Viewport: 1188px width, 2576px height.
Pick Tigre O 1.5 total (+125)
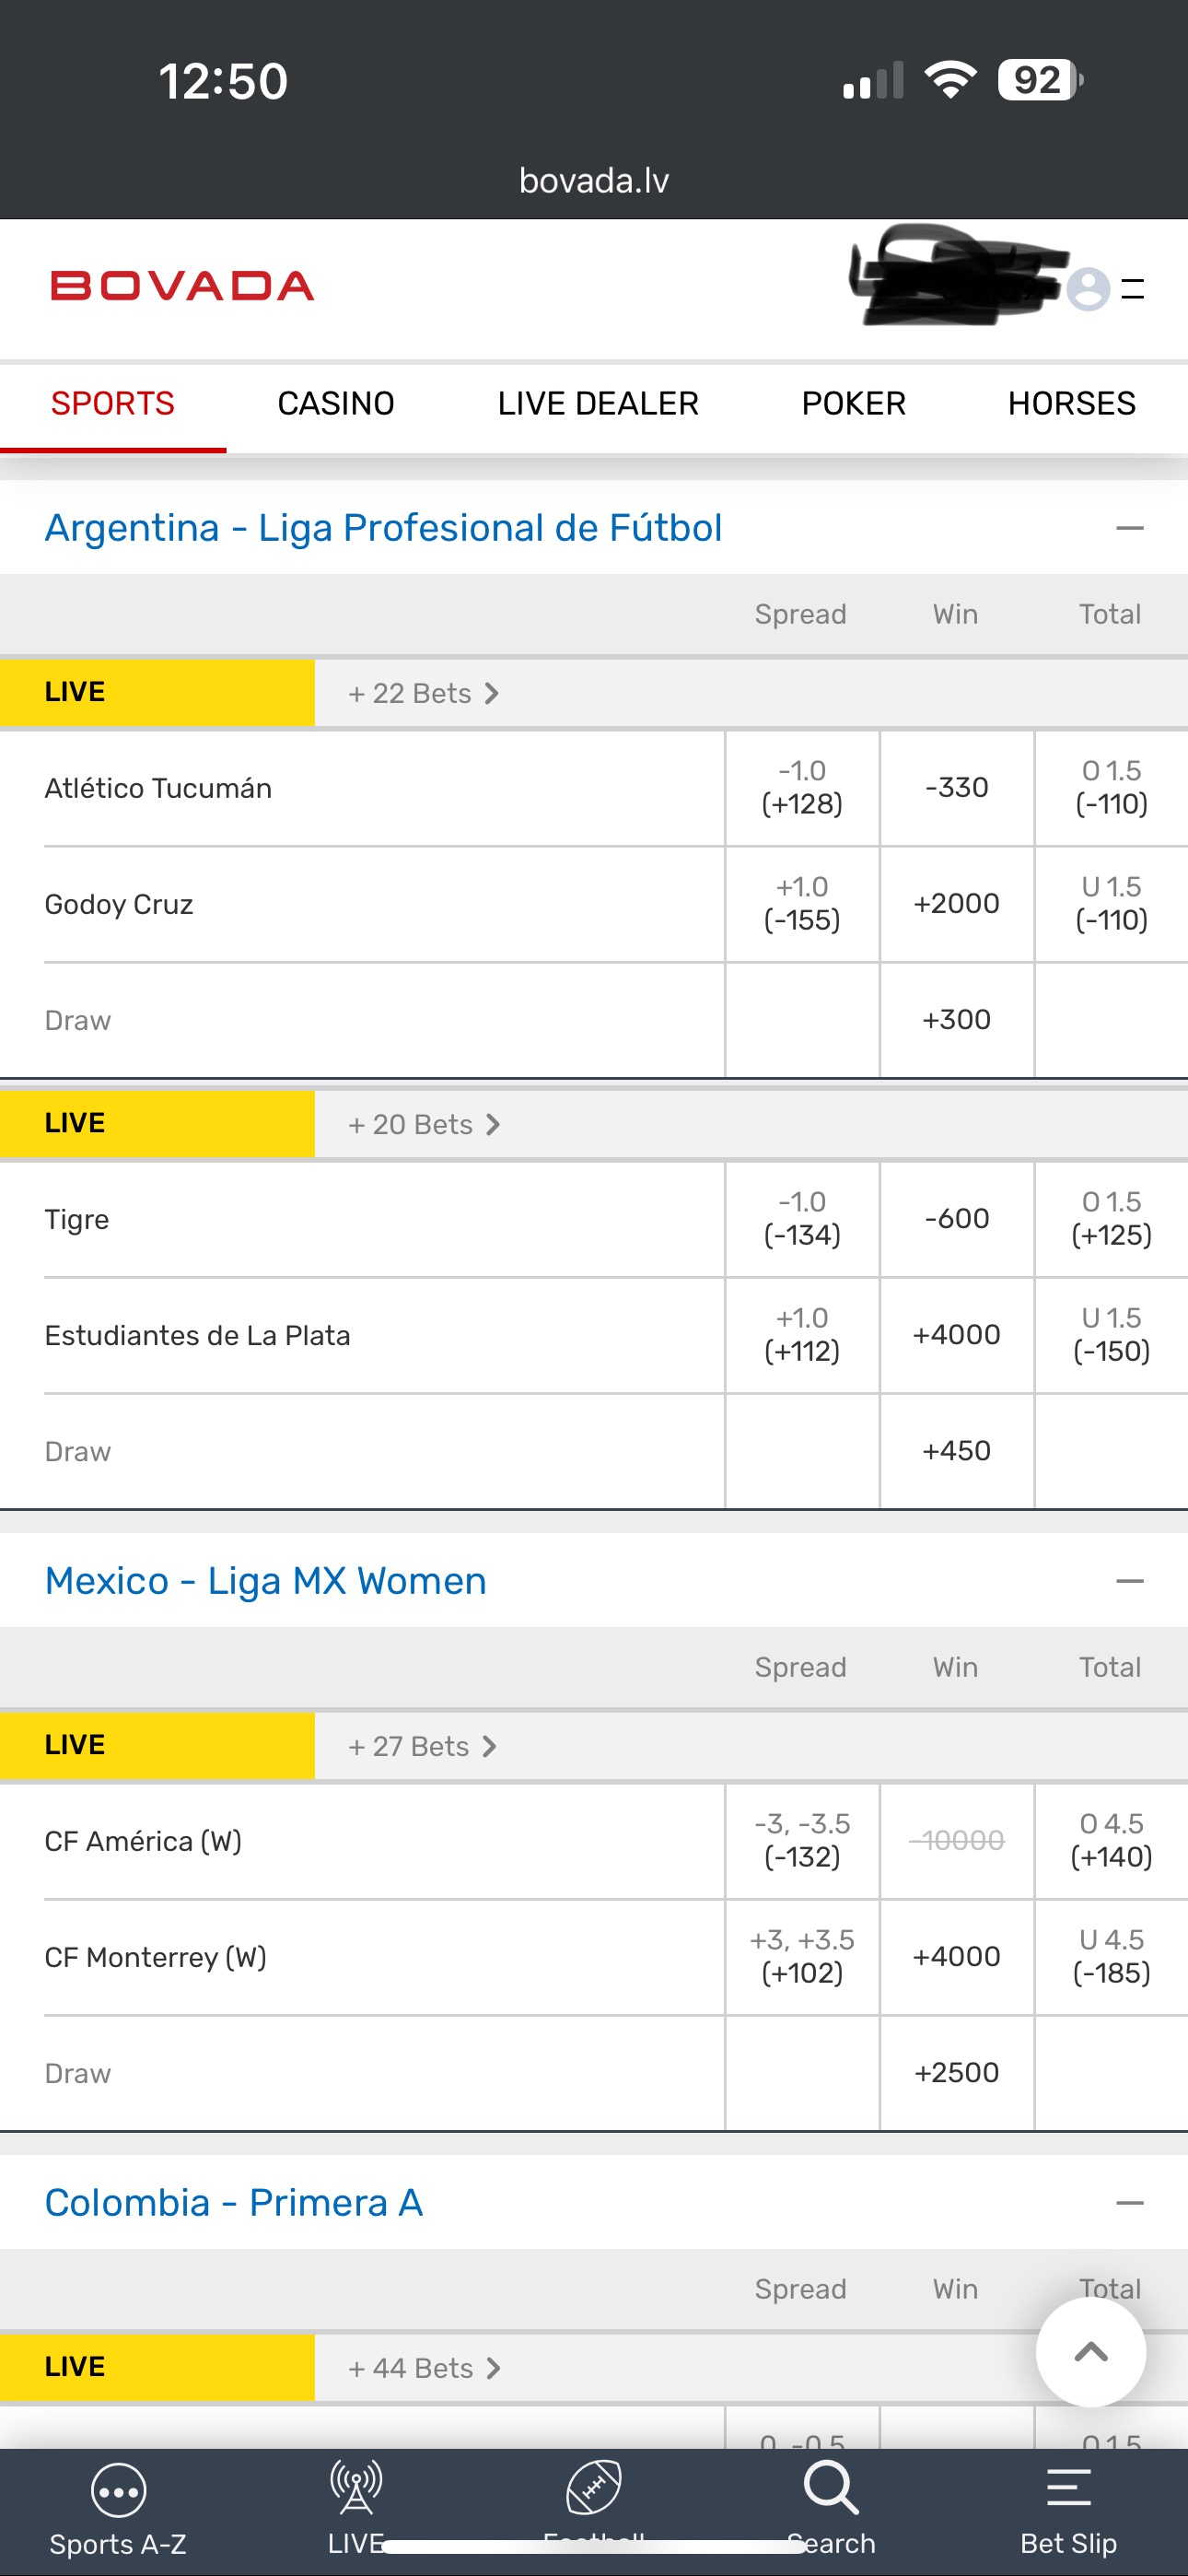click(1111, 1219)
